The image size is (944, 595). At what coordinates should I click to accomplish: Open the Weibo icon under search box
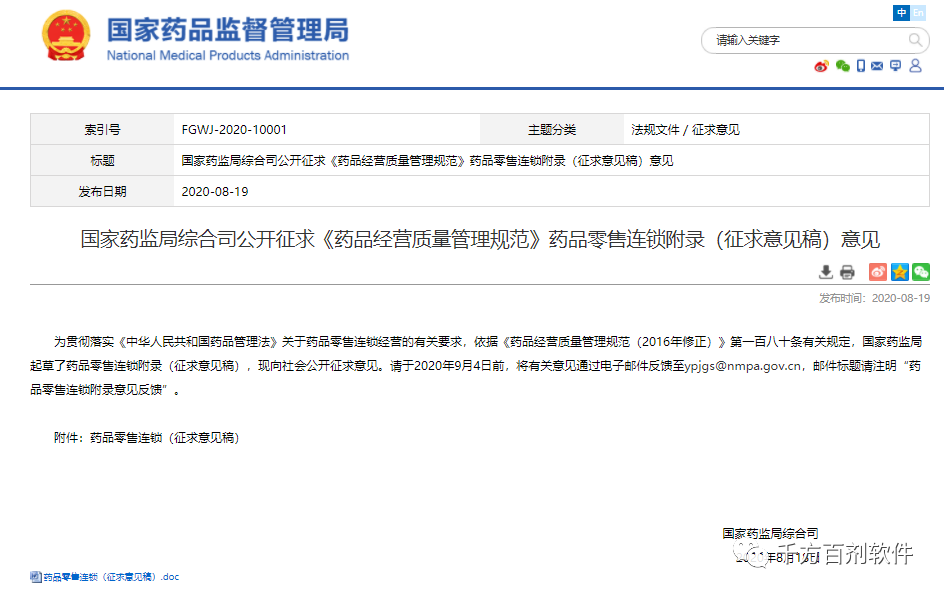(x=821, y=66)
